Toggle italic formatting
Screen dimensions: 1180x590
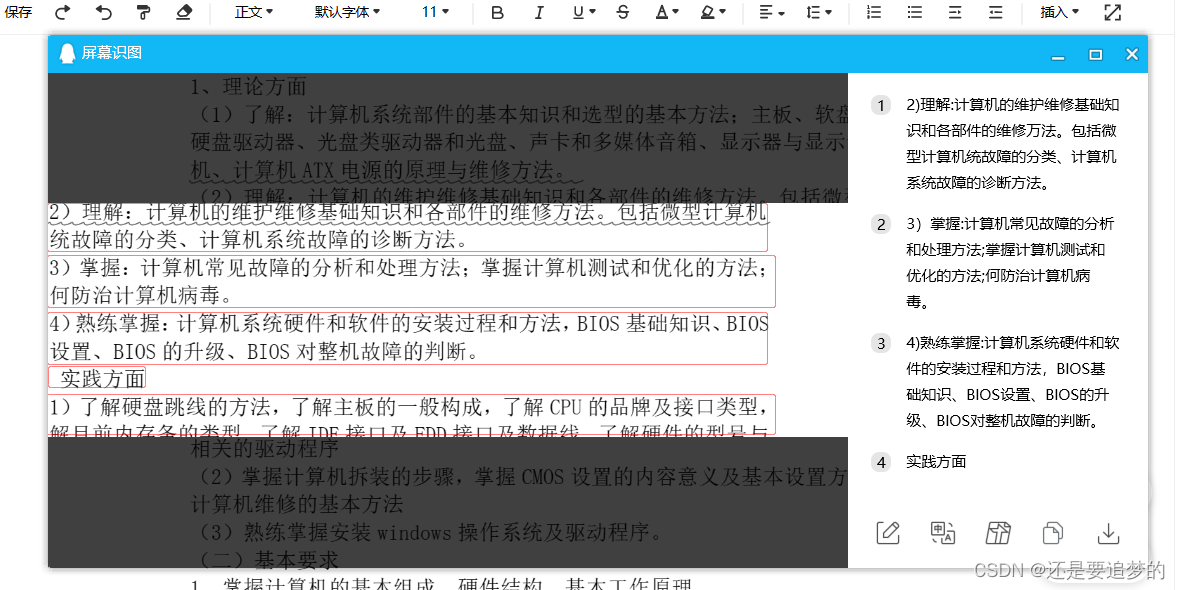[x=538, y=12]
